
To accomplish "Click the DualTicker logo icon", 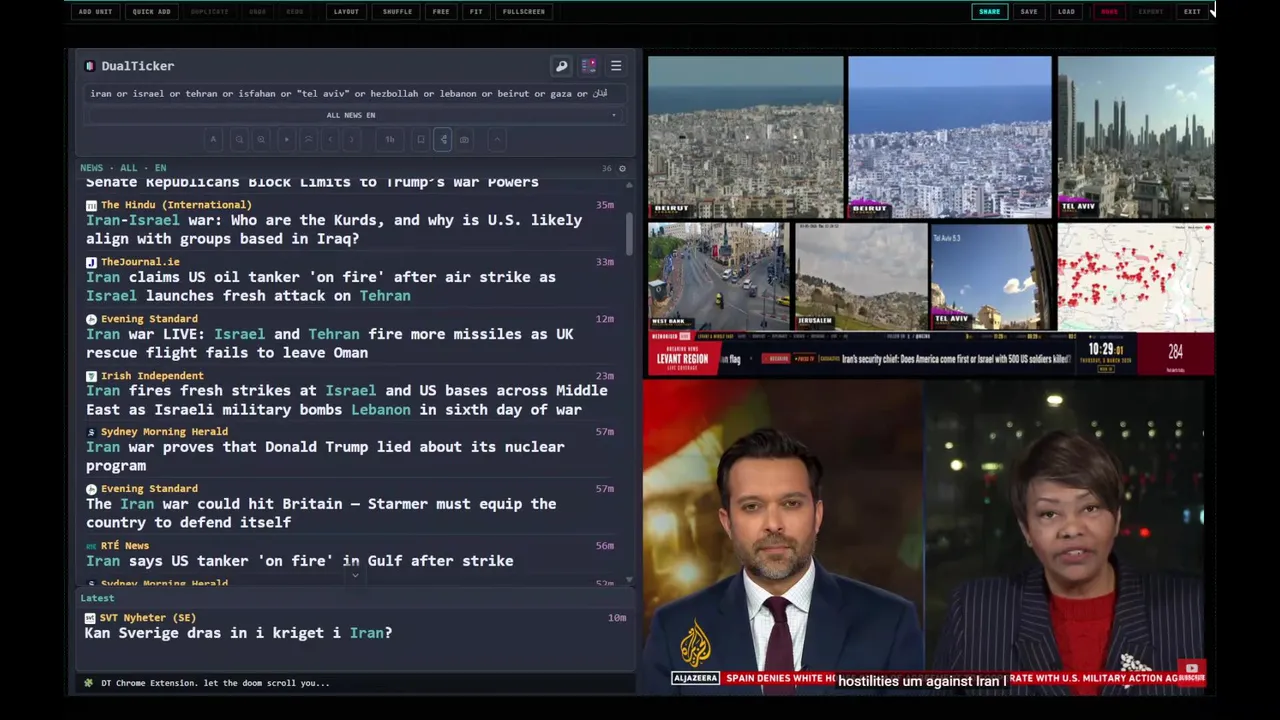I will [x=90, y=66].
